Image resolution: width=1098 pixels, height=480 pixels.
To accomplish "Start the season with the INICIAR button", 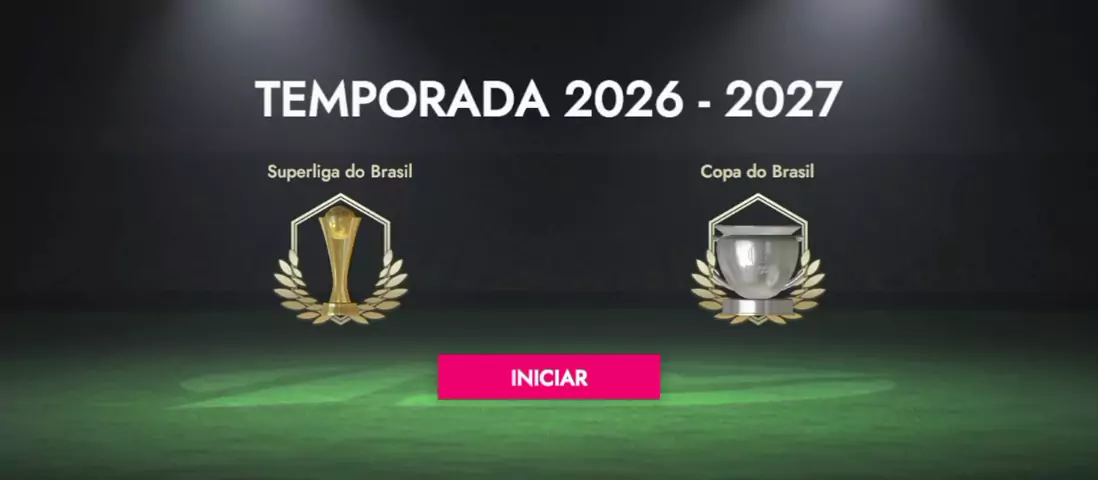I will tap(548, 377).
